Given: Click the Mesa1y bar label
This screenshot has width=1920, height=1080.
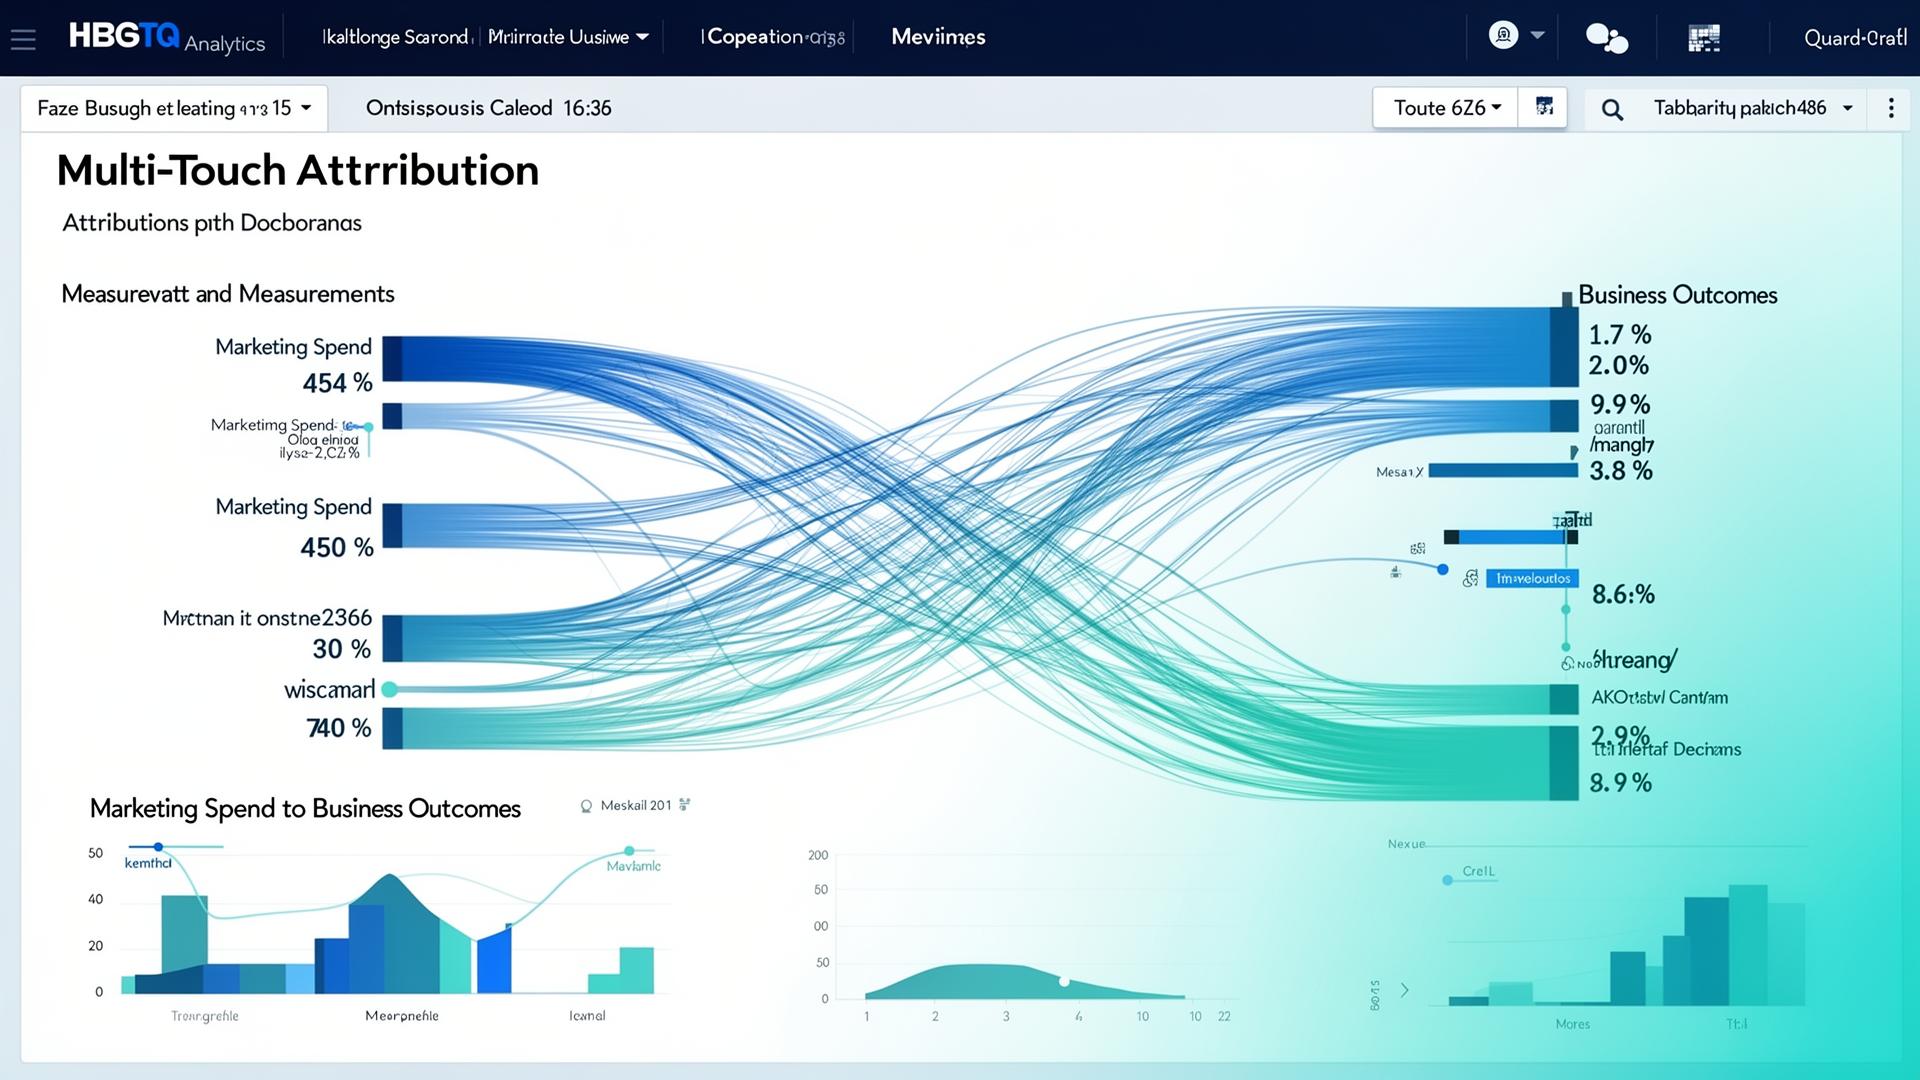Looking at the screenshot, I should (x=1399, y=471).
